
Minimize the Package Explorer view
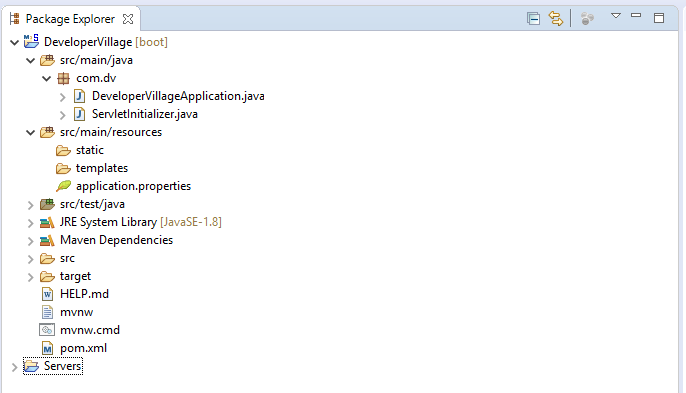[x=636, y=16]
